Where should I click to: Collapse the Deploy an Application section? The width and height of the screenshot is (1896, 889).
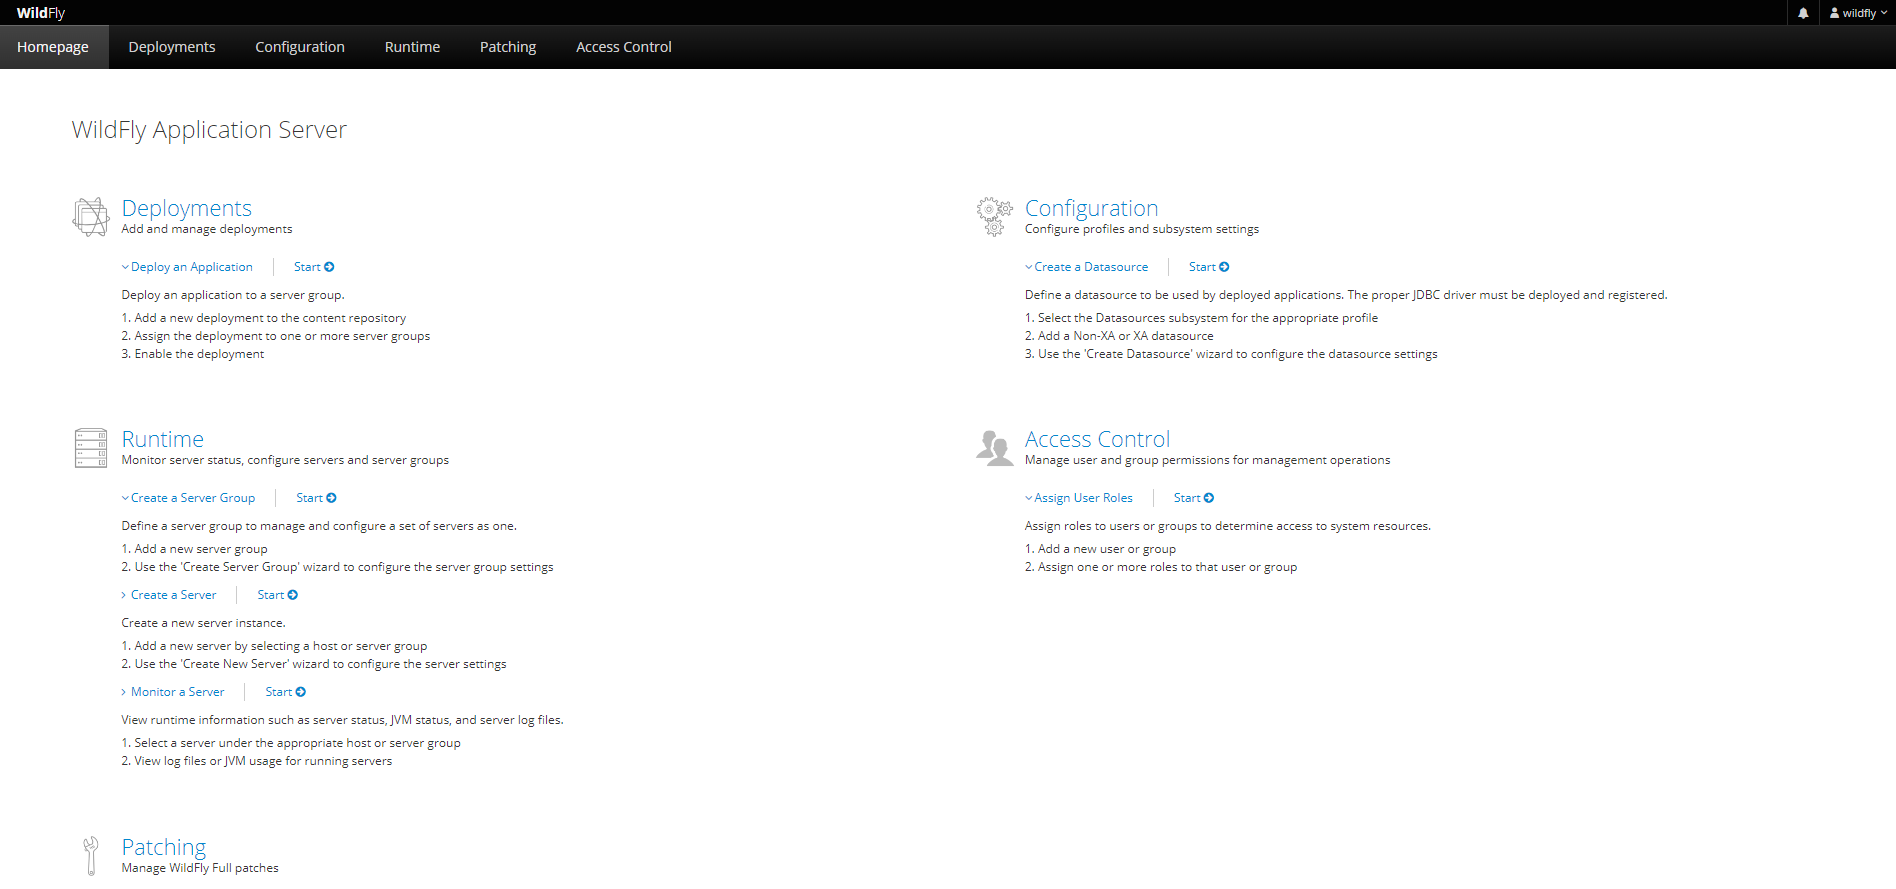tap(187, 267)
